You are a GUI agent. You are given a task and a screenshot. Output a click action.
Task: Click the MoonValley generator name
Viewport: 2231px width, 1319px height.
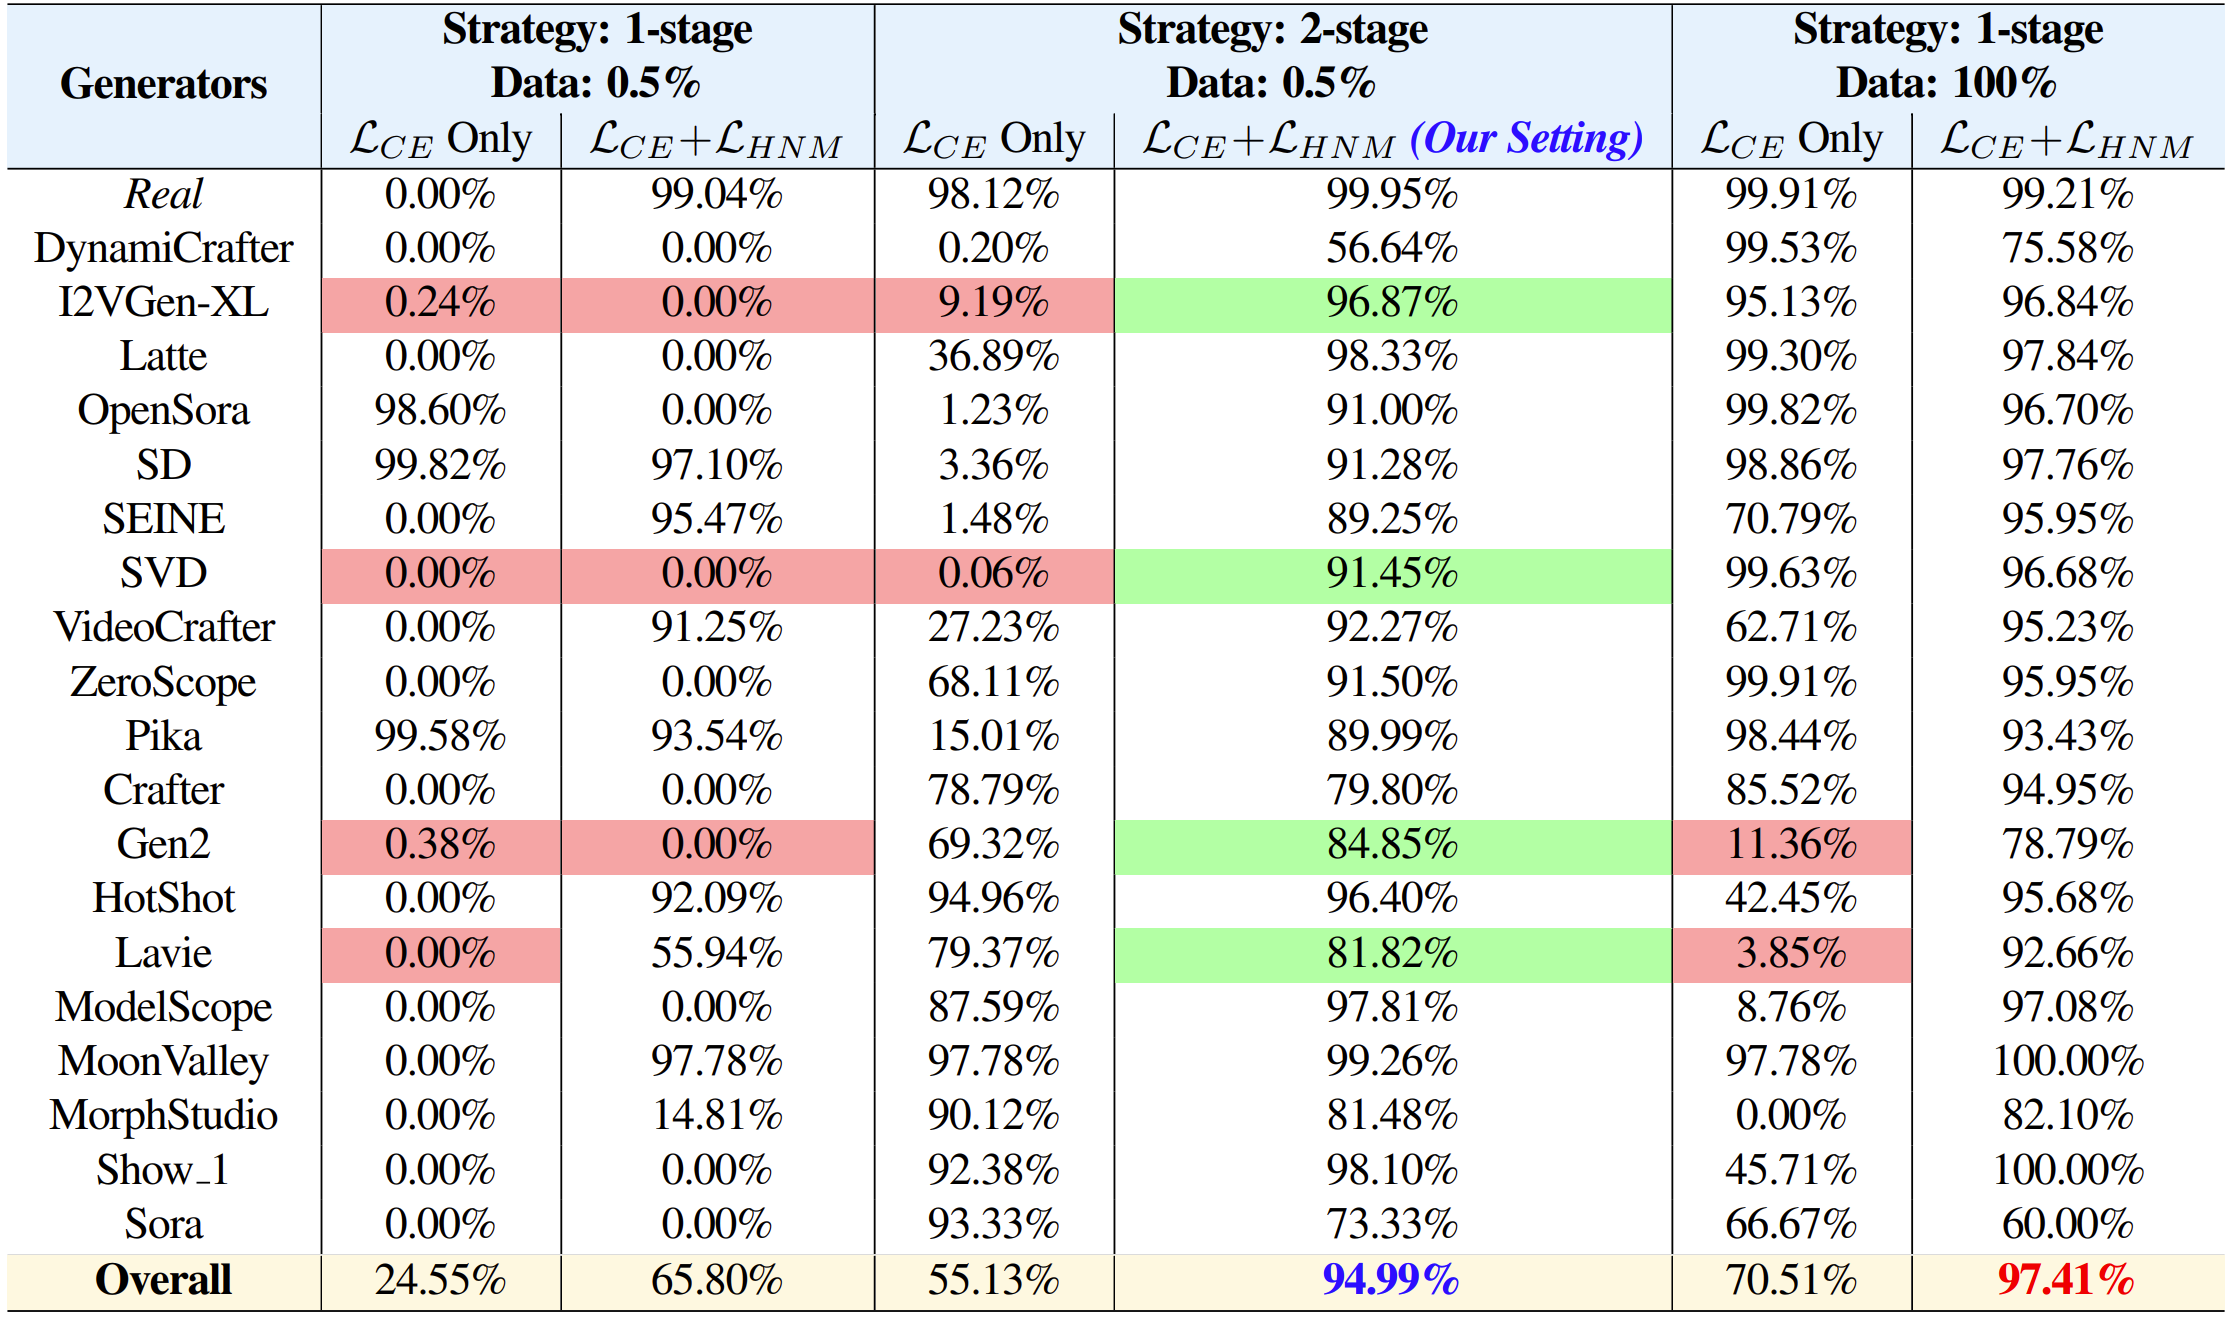(163, 1062)
